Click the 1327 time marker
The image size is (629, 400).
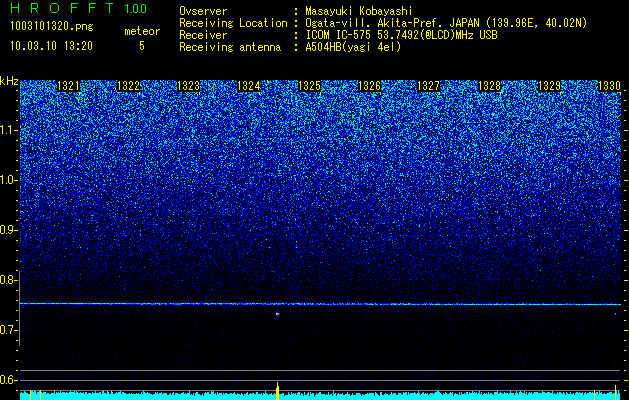428,86
